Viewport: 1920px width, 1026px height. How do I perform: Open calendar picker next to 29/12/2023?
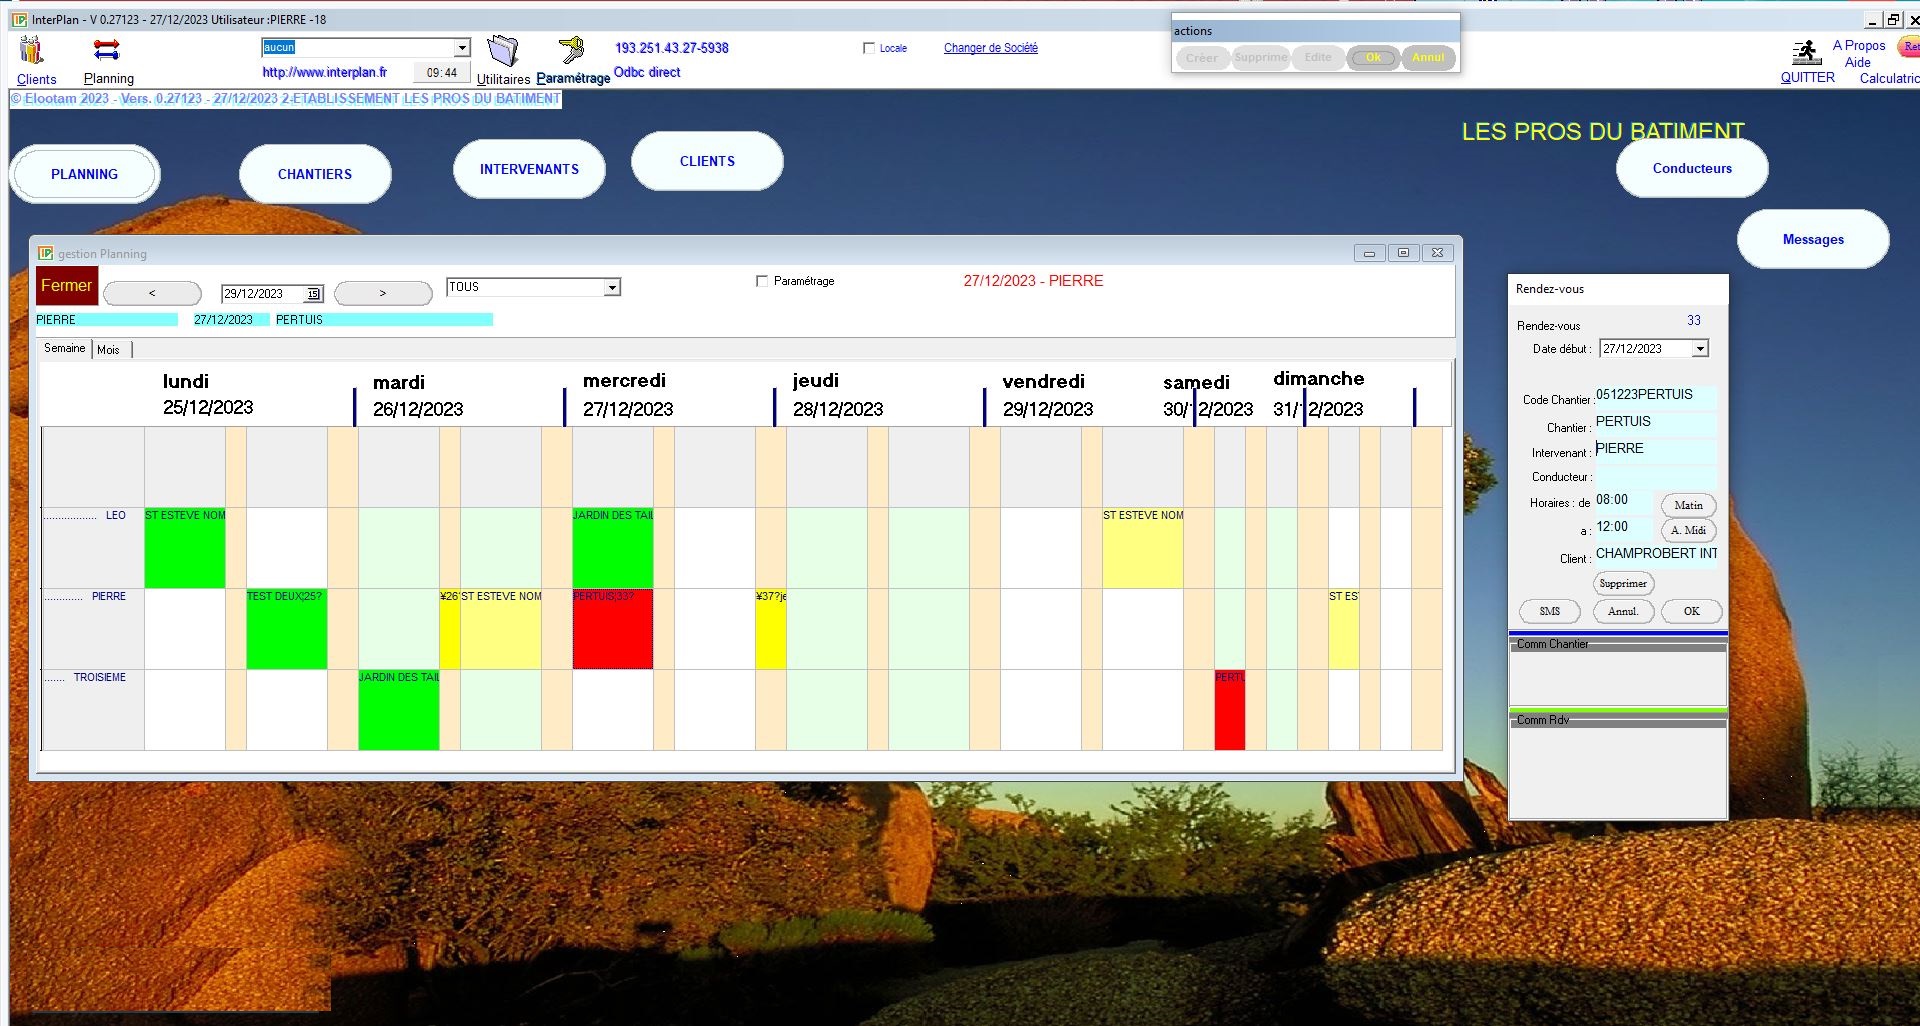point(313,294)
